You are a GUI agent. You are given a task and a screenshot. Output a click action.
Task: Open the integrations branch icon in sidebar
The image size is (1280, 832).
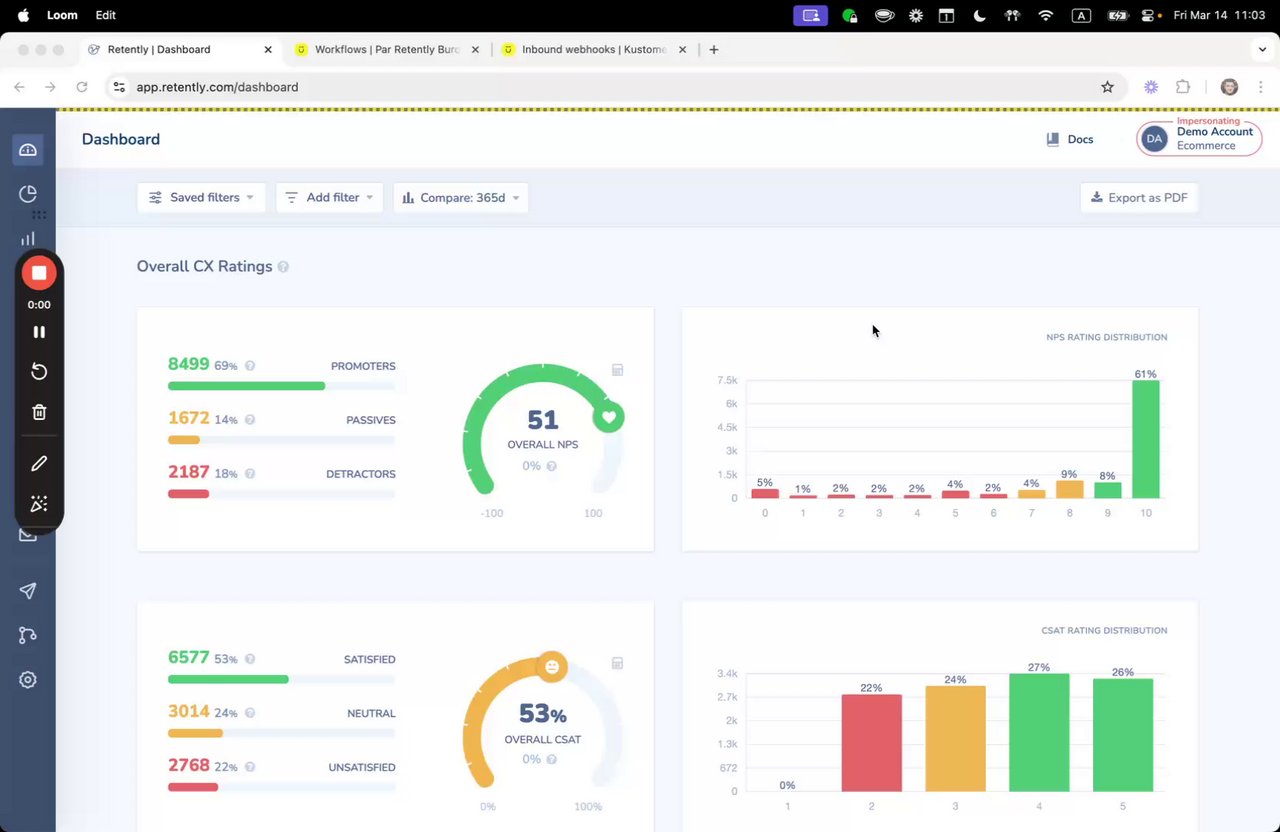28,635
